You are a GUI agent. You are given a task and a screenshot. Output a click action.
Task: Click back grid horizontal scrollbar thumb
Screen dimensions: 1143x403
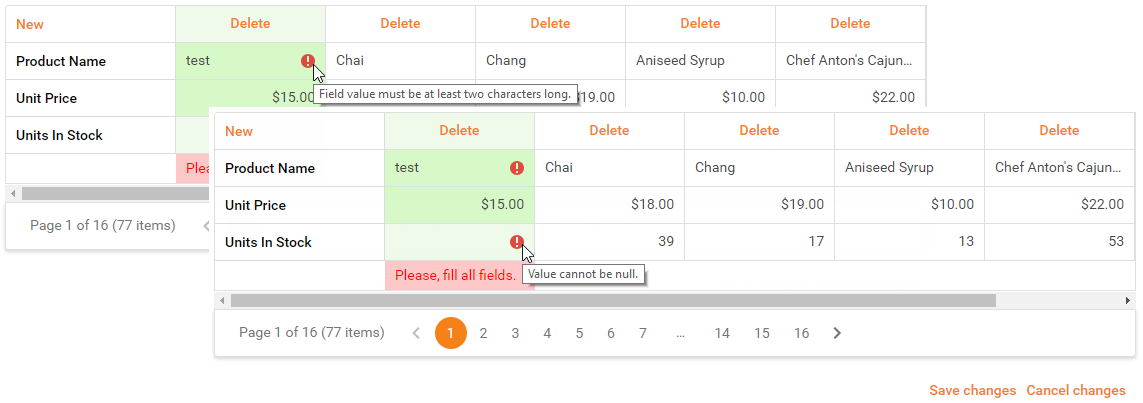pos(115,194)
